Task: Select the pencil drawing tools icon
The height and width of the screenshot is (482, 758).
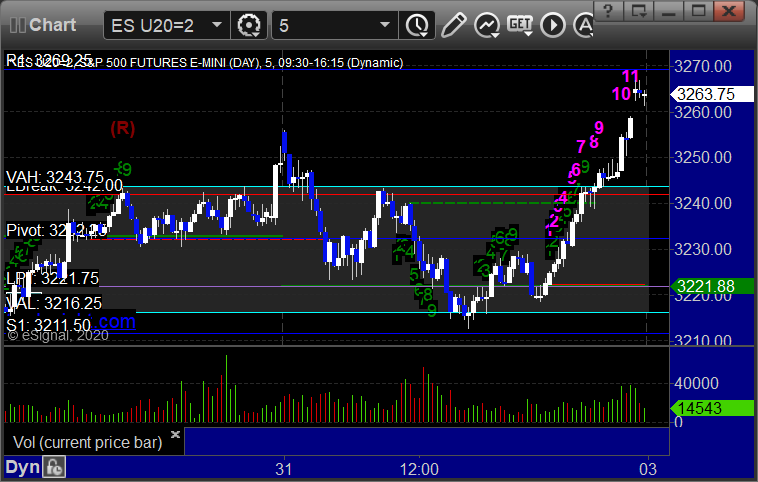Action: [x=453, y=25]
